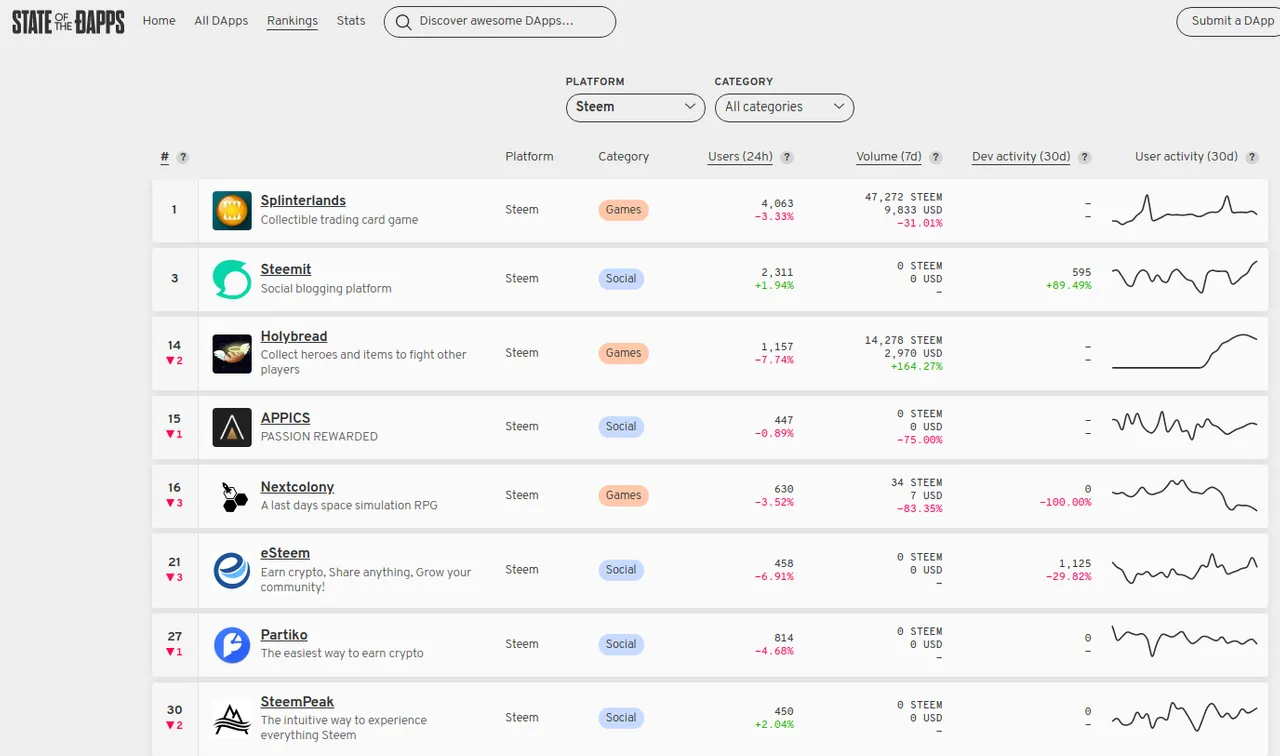This screenshot has height=756, width=1280.
Task: Click Social tag in SteemPeak row
Action: 621,718
